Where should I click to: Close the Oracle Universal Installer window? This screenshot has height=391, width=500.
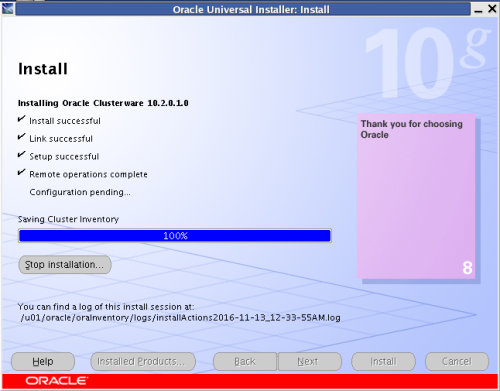click(x=492, y=9)
